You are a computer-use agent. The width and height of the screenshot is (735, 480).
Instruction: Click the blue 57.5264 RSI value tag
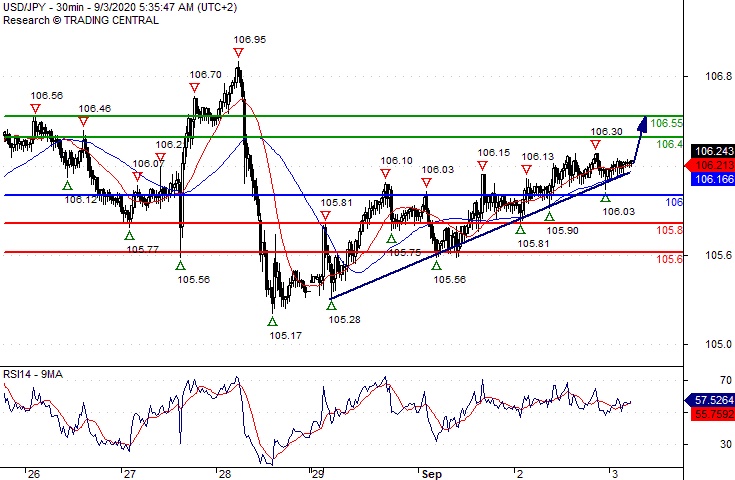tap(710, 400)
